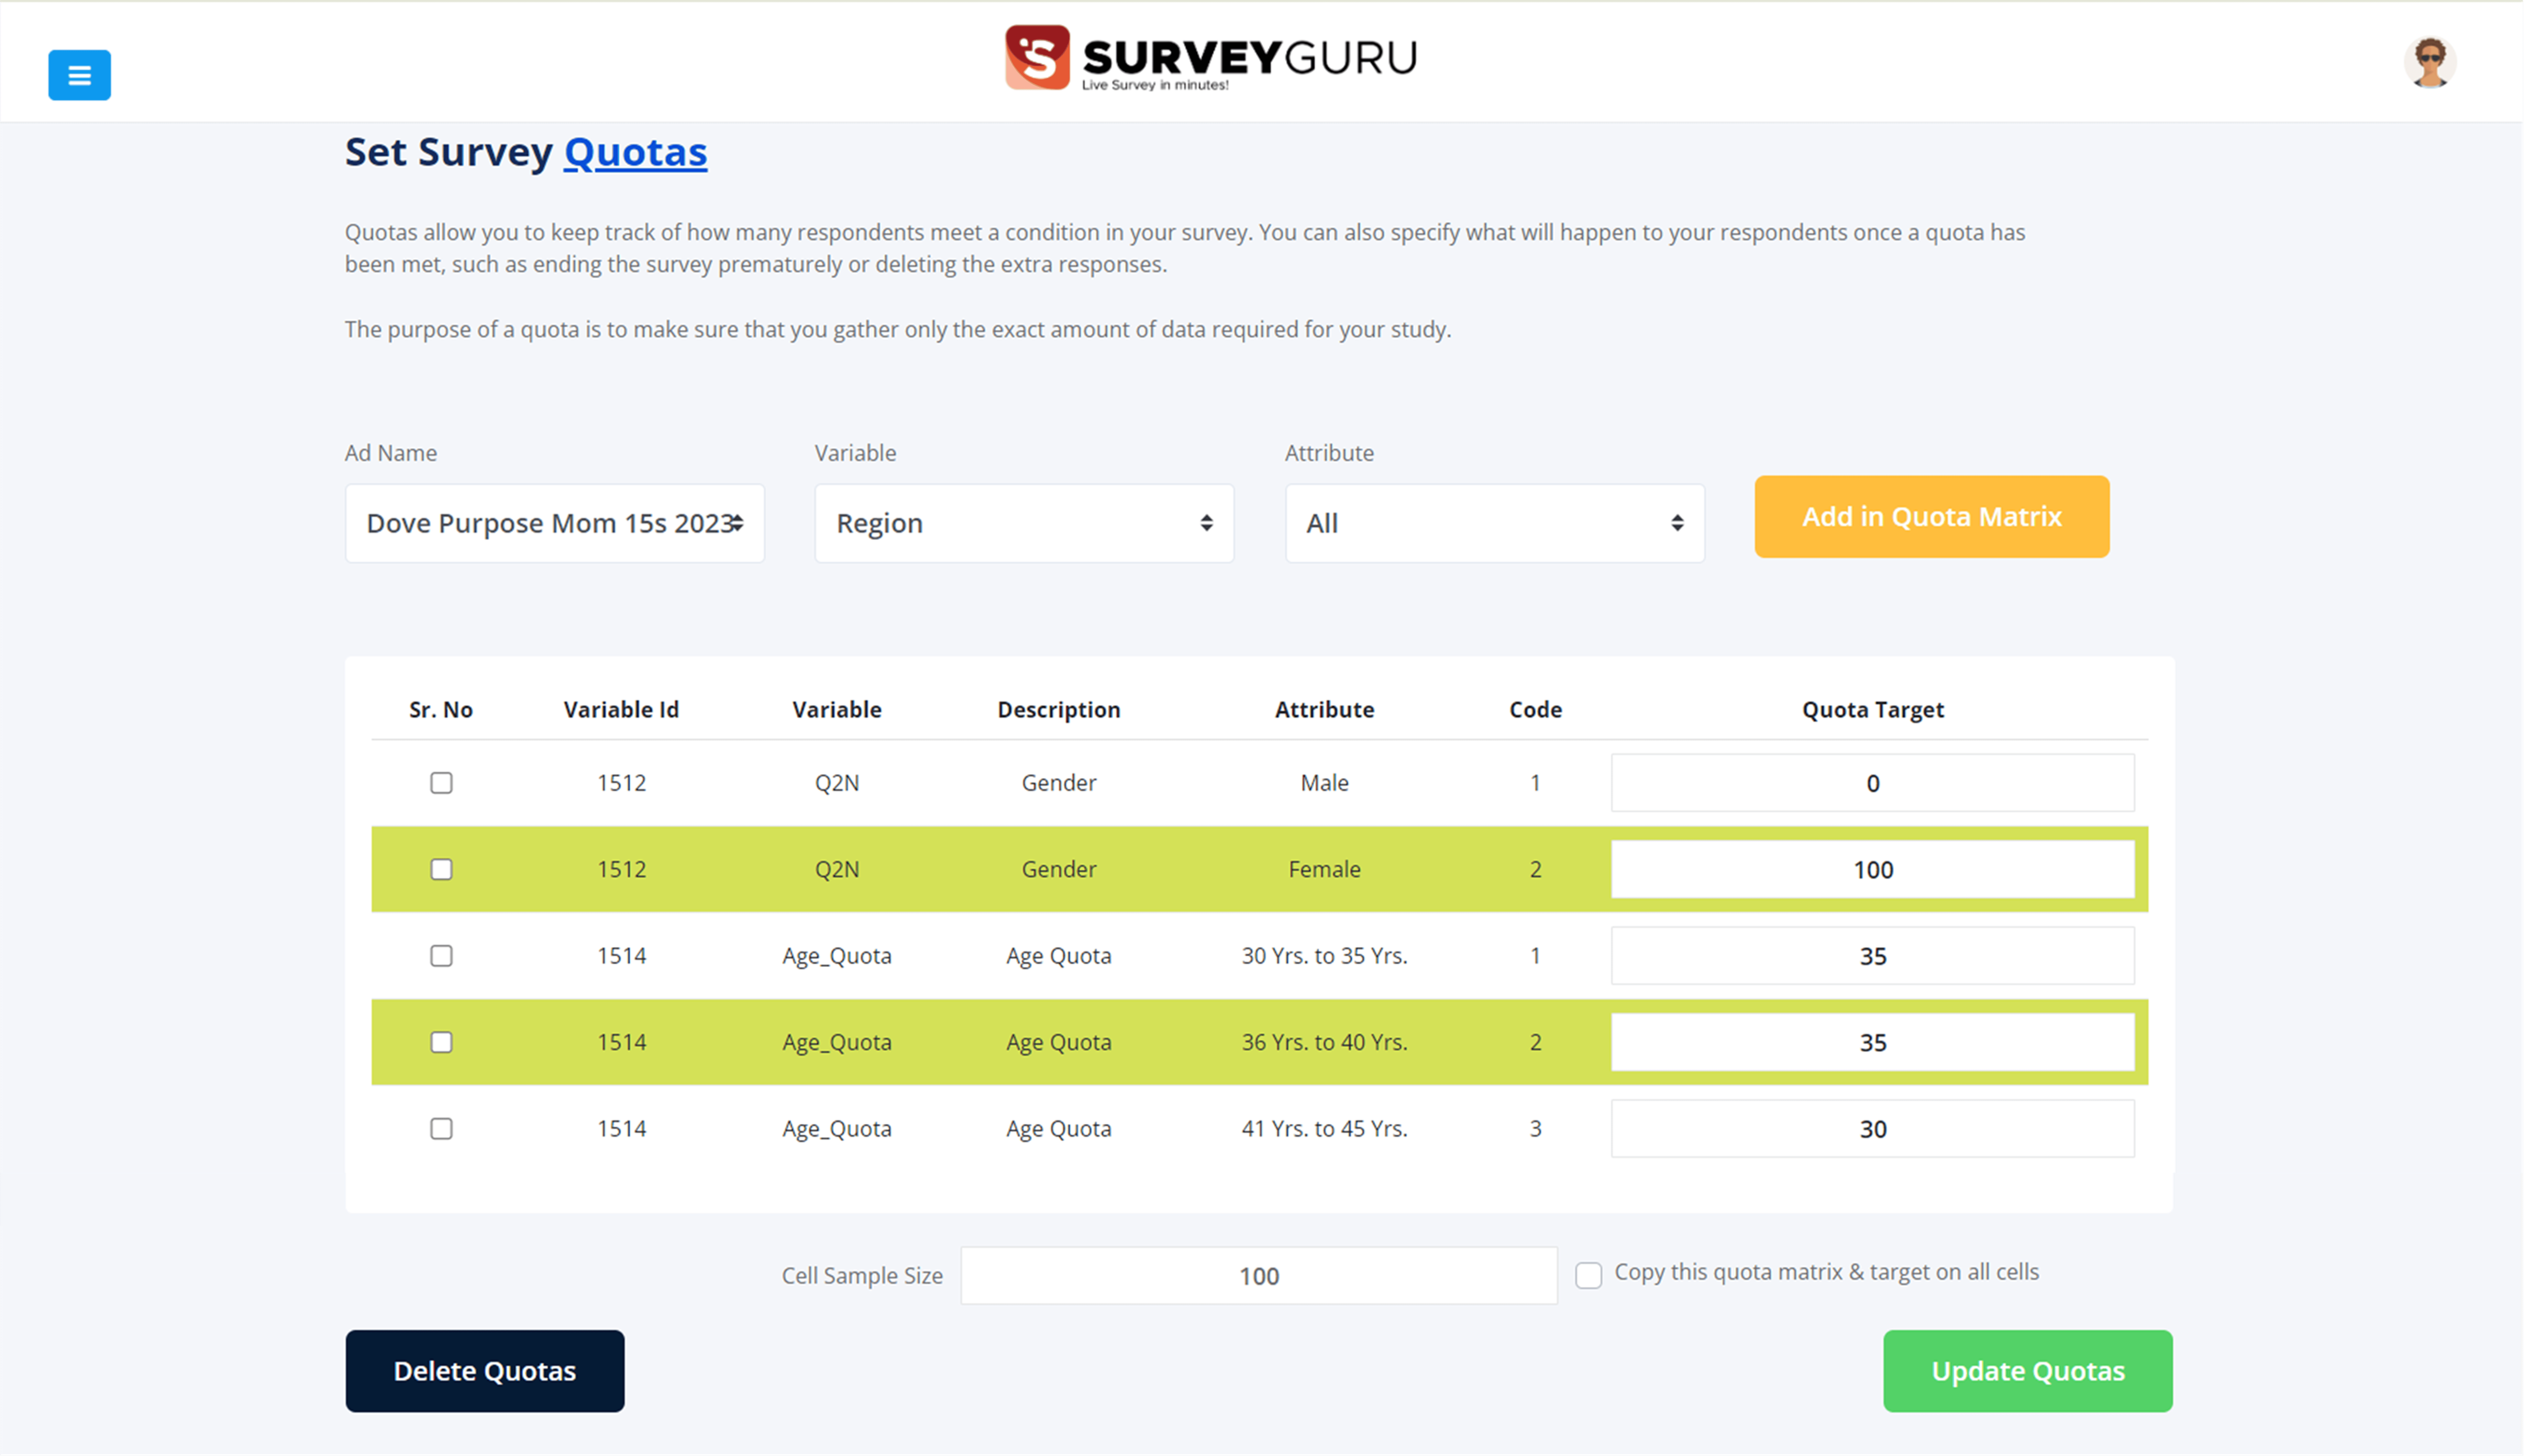Screen dimensions: 2524x1456
Task: Check the 36 Yrs. to 40 Yrs. row checkbox
Action: [441, 1042]
